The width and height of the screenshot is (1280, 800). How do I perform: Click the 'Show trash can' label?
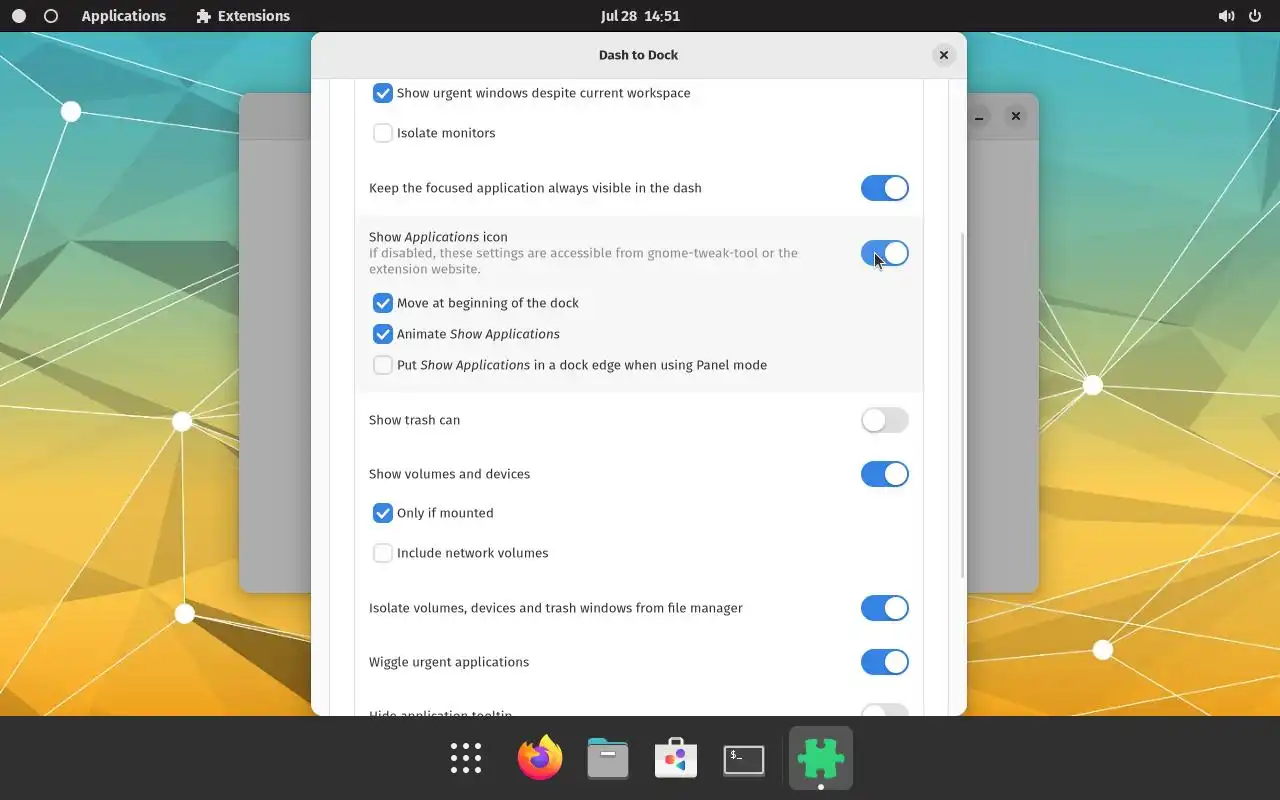414,420
